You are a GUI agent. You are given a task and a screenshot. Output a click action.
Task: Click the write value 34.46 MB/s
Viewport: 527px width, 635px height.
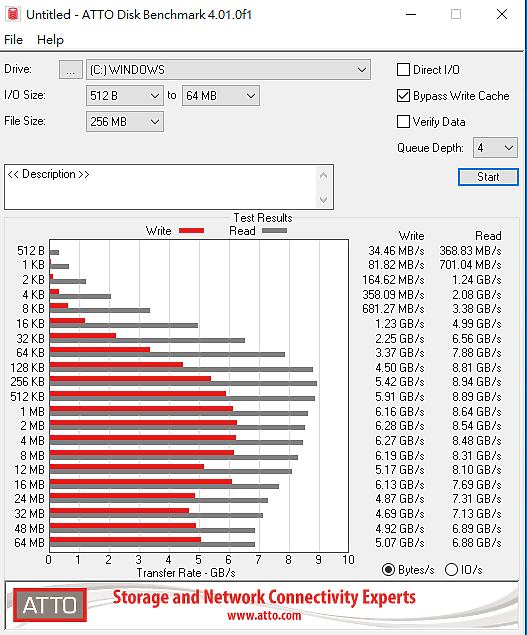[396, 251]
